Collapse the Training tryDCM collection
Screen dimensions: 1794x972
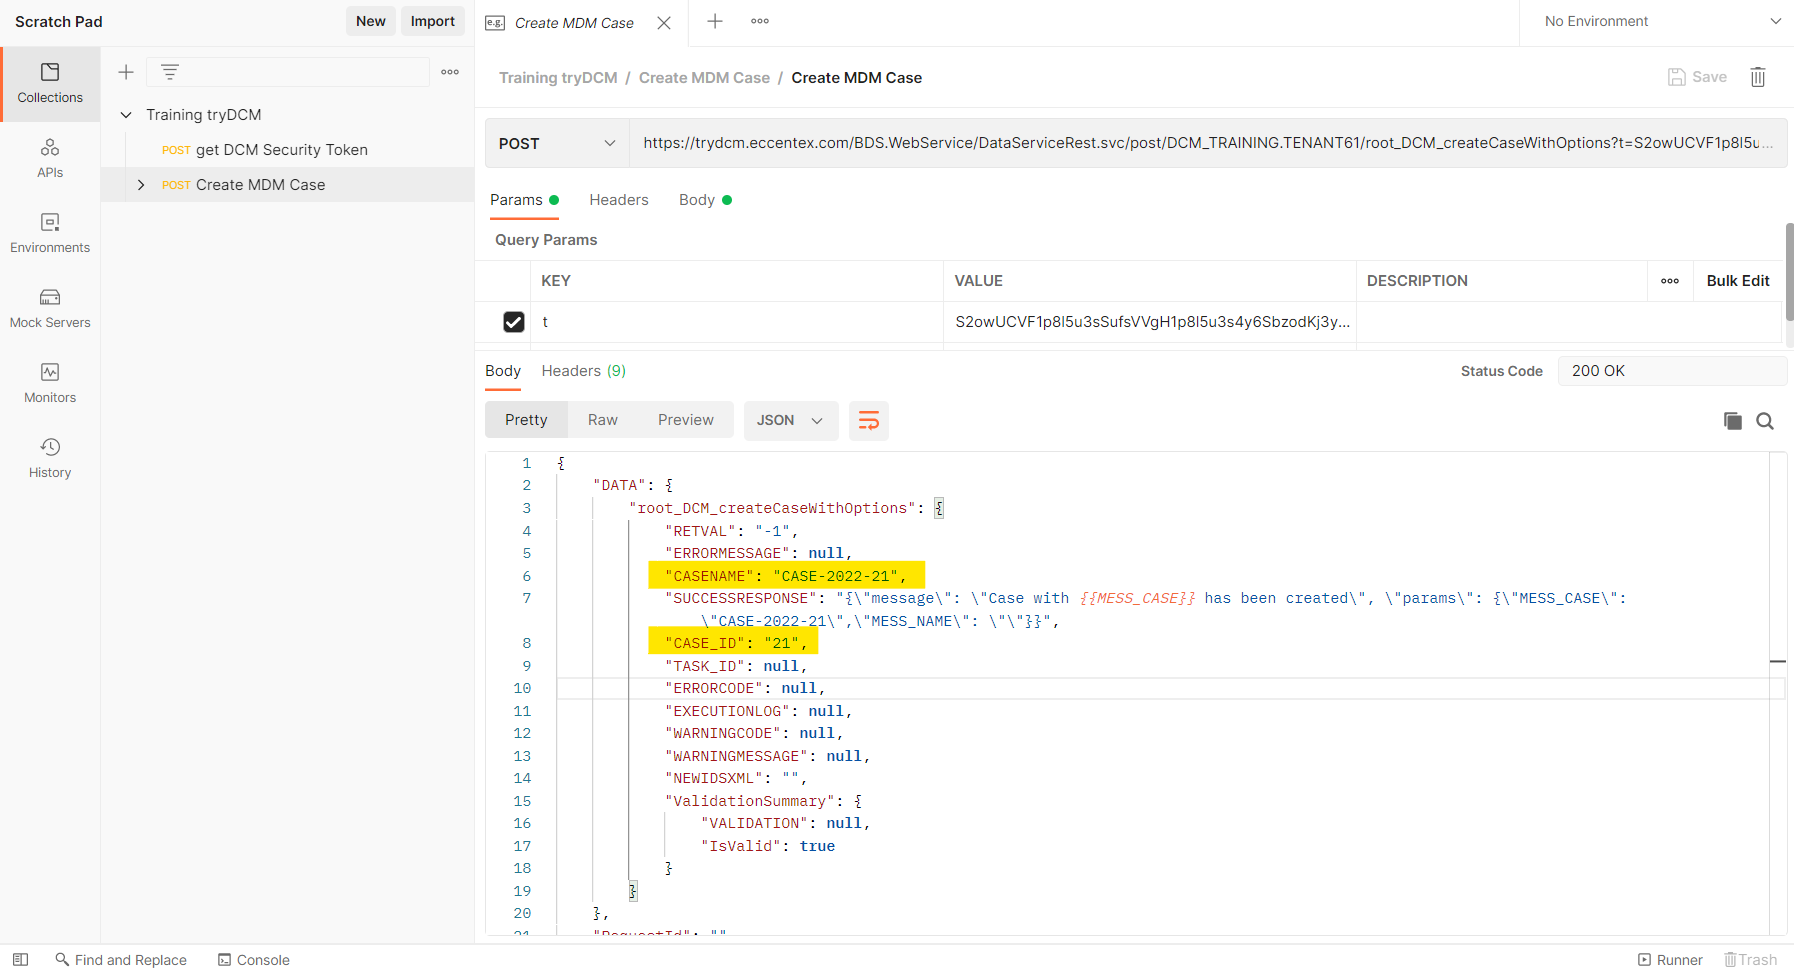tap(126, 115)
